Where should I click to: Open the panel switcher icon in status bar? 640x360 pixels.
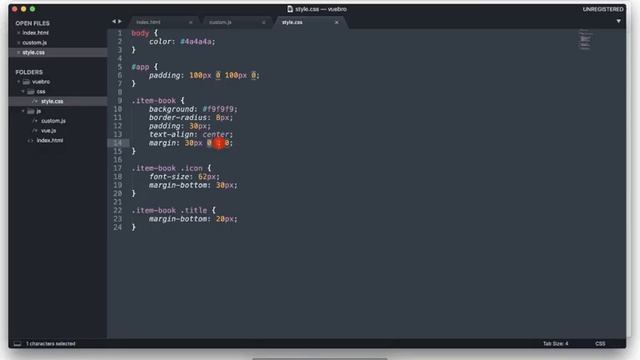click(17, 344)
